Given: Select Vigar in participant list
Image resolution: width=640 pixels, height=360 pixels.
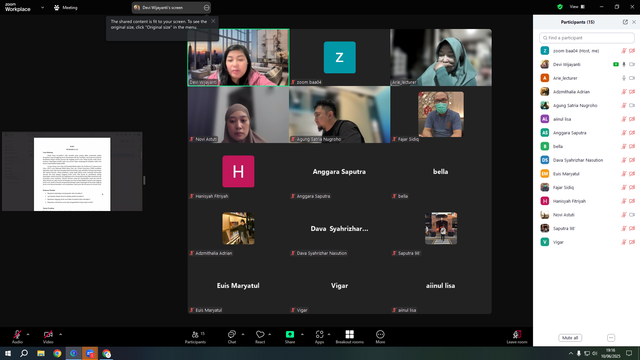Looking at the screenshot, I should (x=587, y=242).
